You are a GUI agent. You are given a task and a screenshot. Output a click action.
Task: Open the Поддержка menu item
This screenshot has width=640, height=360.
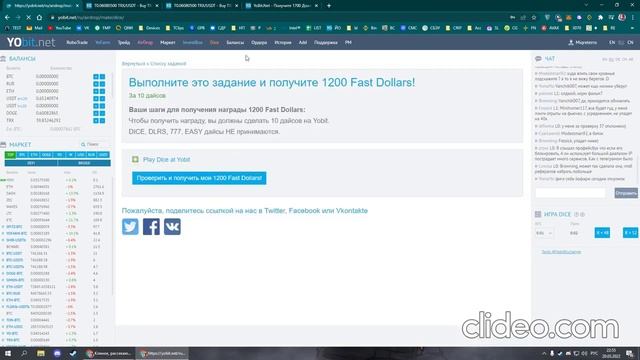325,42
